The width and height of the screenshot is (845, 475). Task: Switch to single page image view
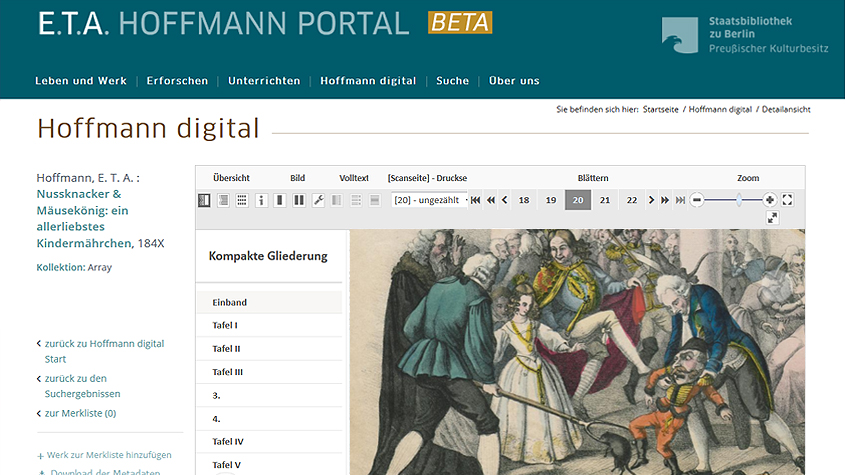[x=280, y=200]
